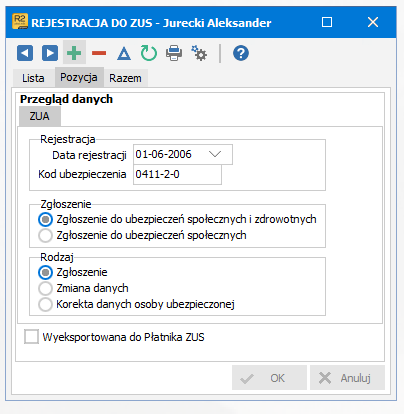Viewport: 404px width, 414px height.
Task: Go to previous record arrow icon
Action: click(25, 53)
